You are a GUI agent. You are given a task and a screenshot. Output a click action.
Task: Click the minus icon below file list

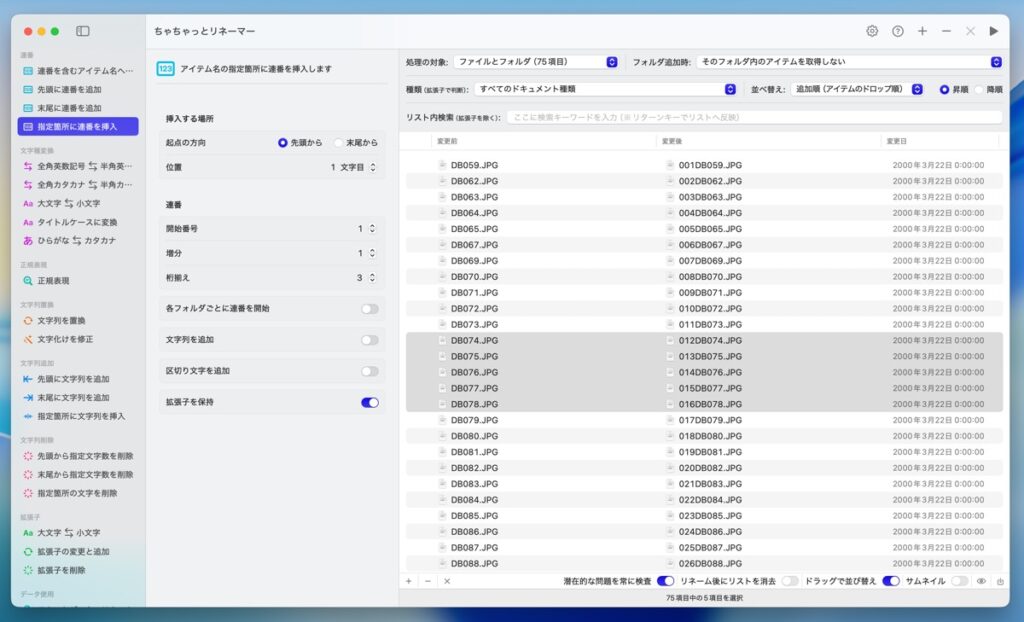point(428,581)
